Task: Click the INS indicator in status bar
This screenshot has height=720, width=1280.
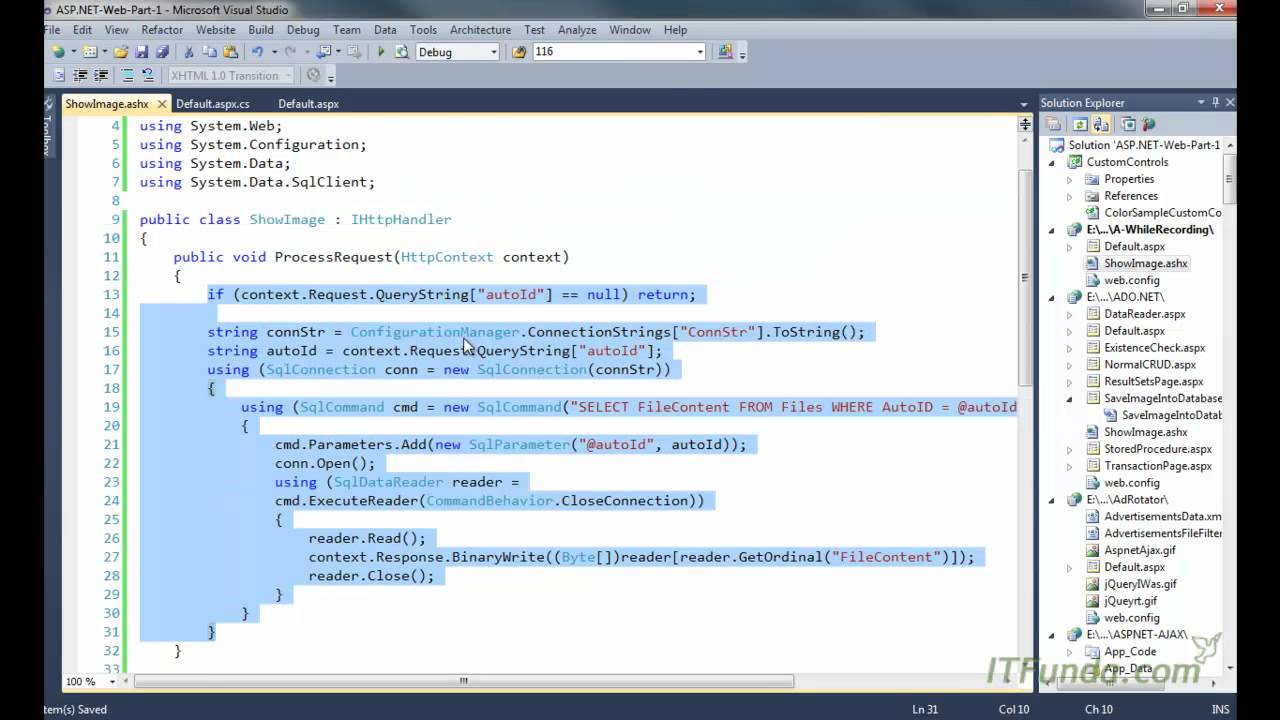Action: point(1220,709)
